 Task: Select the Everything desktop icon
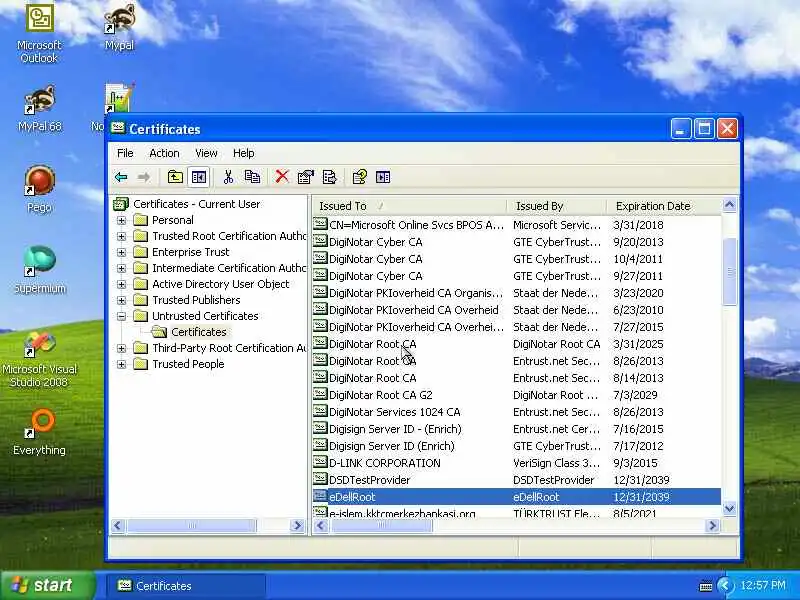point(39,432)
